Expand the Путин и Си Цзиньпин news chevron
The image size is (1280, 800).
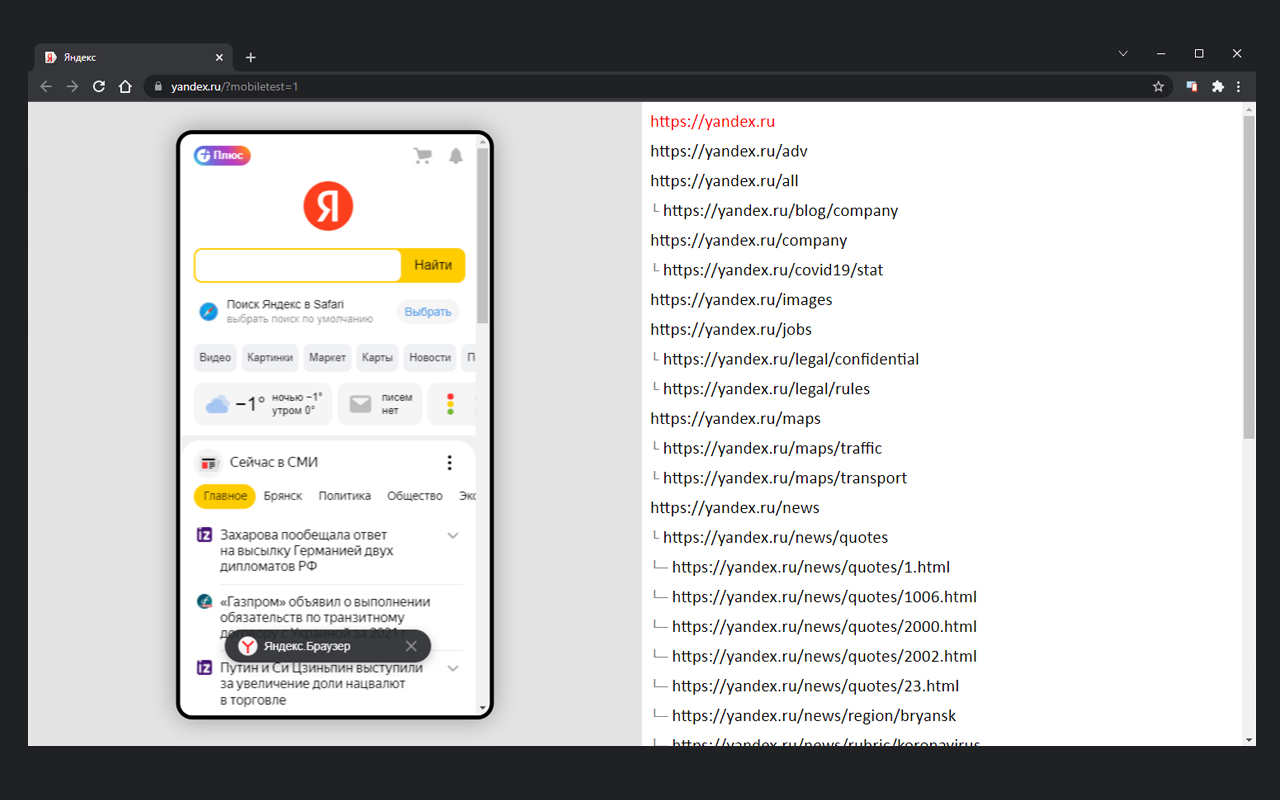(453, 668)
